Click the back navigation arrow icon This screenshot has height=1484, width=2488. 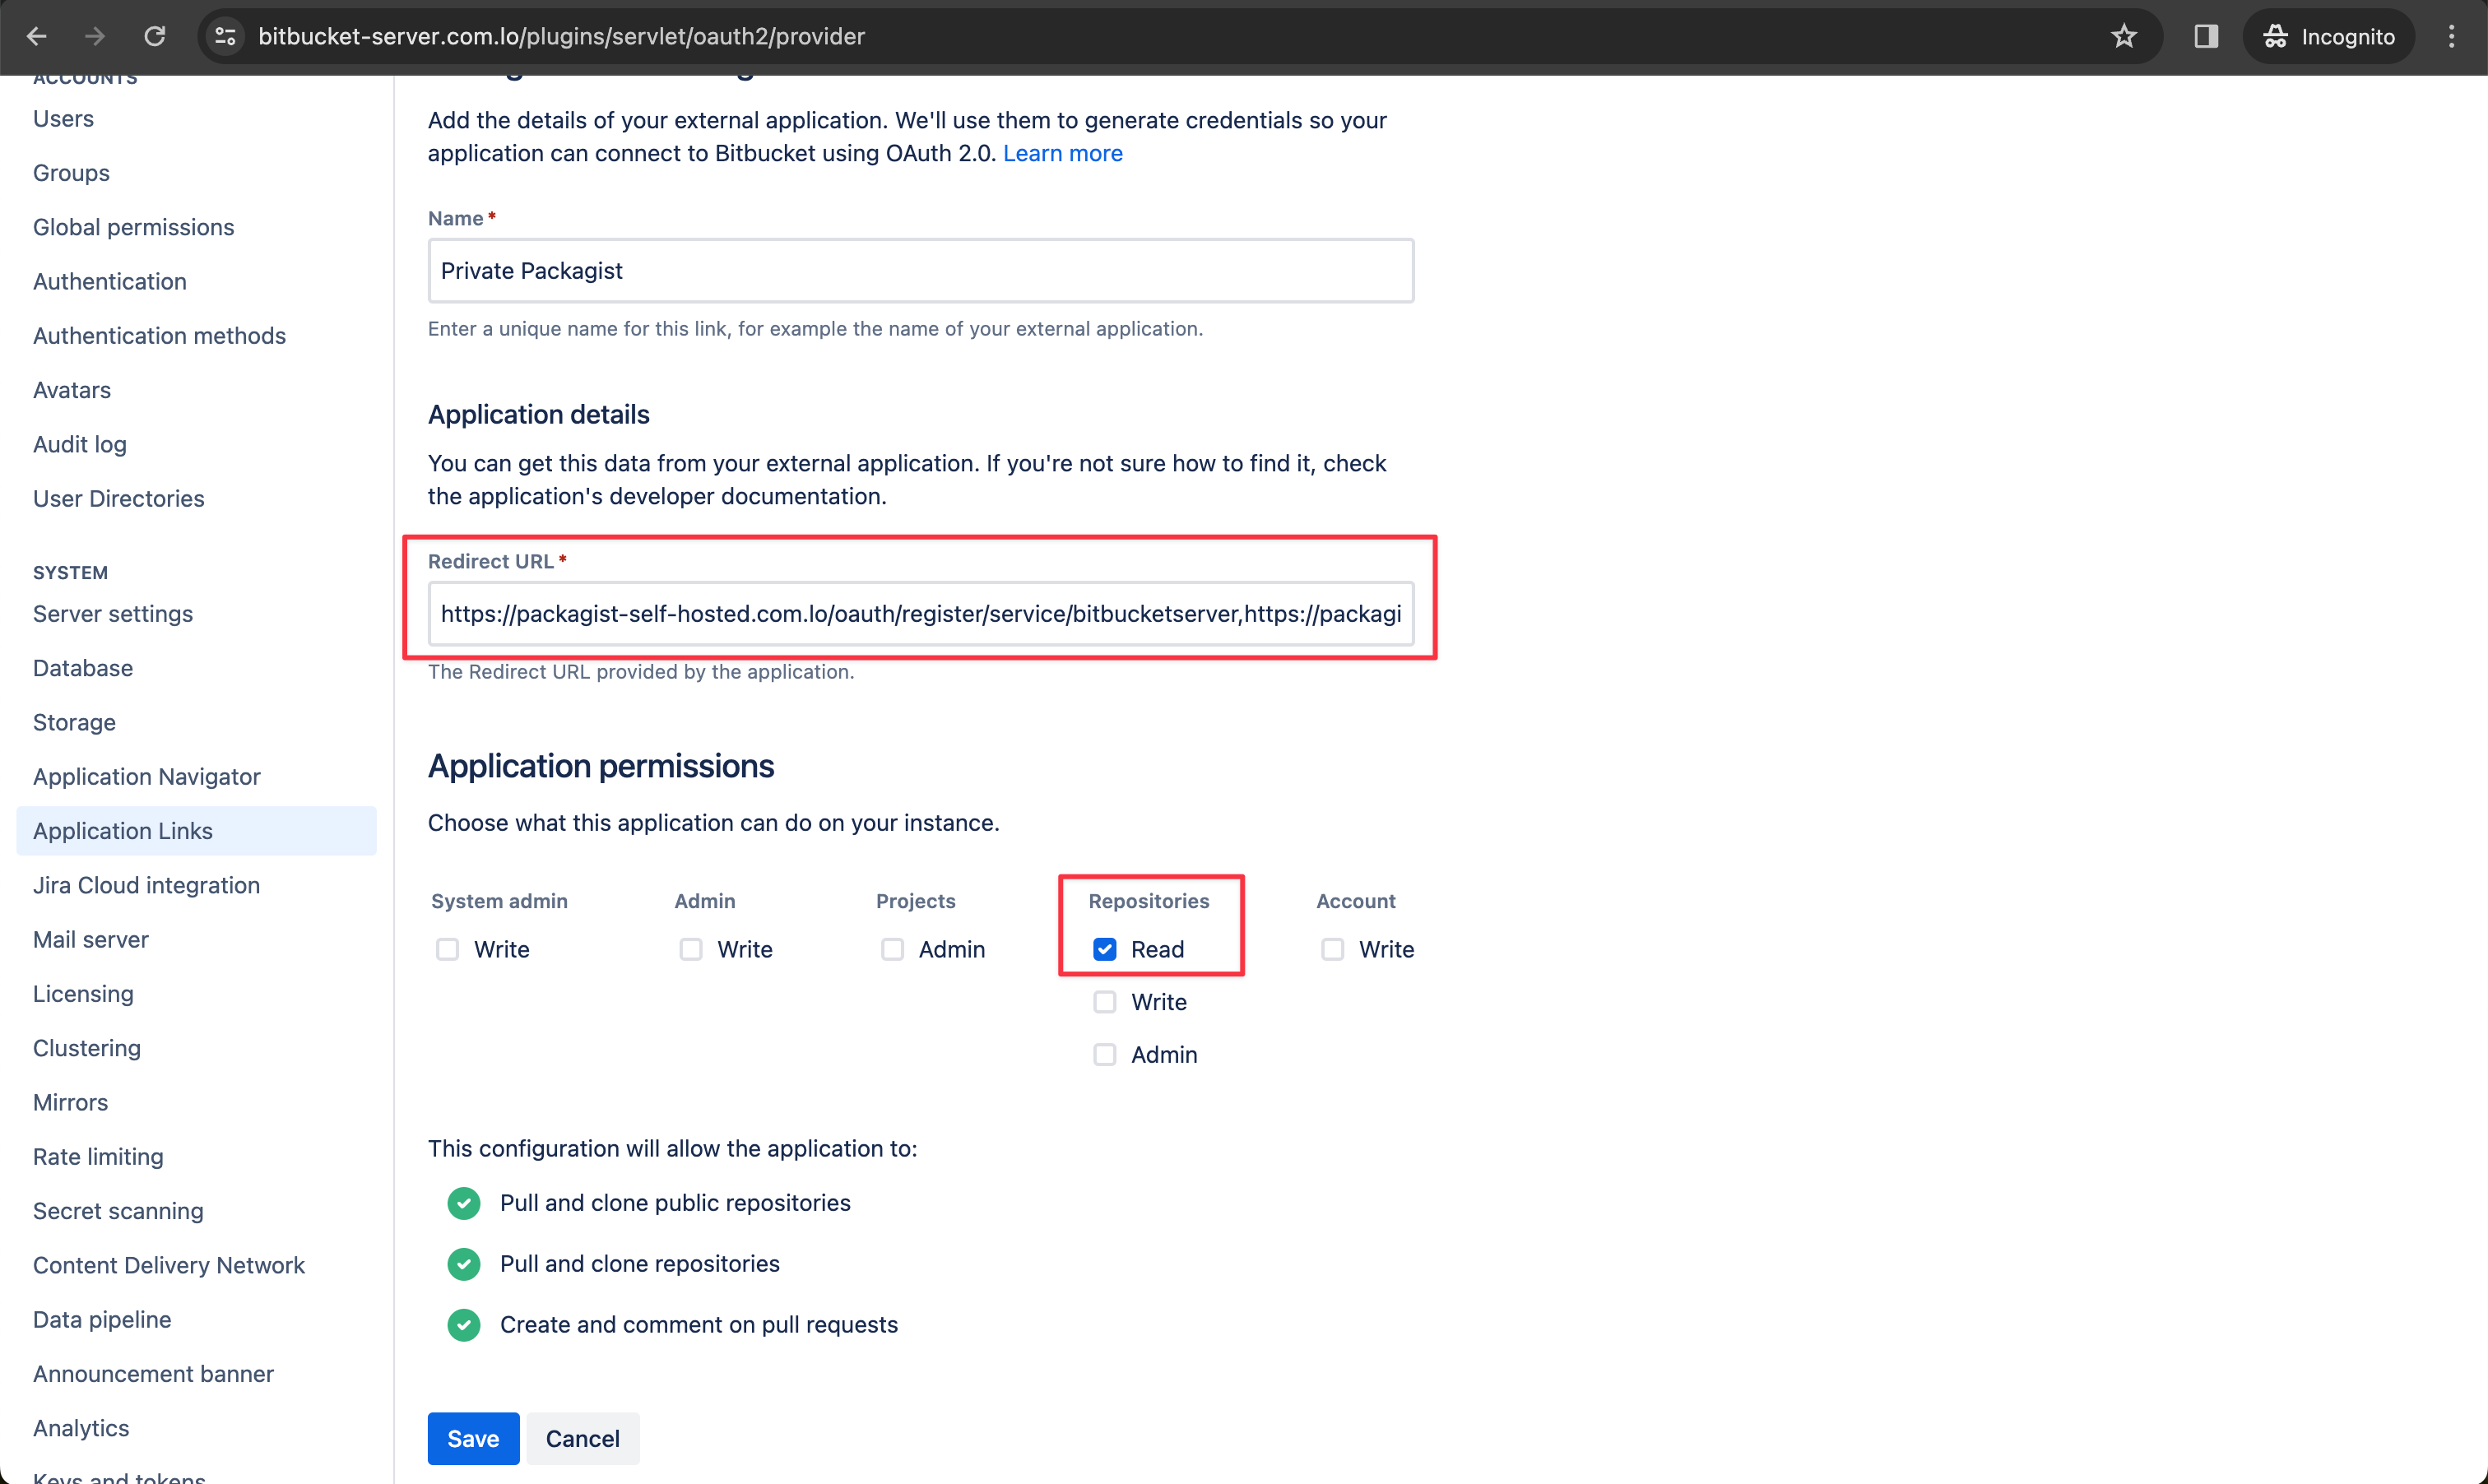coord(37,35)
